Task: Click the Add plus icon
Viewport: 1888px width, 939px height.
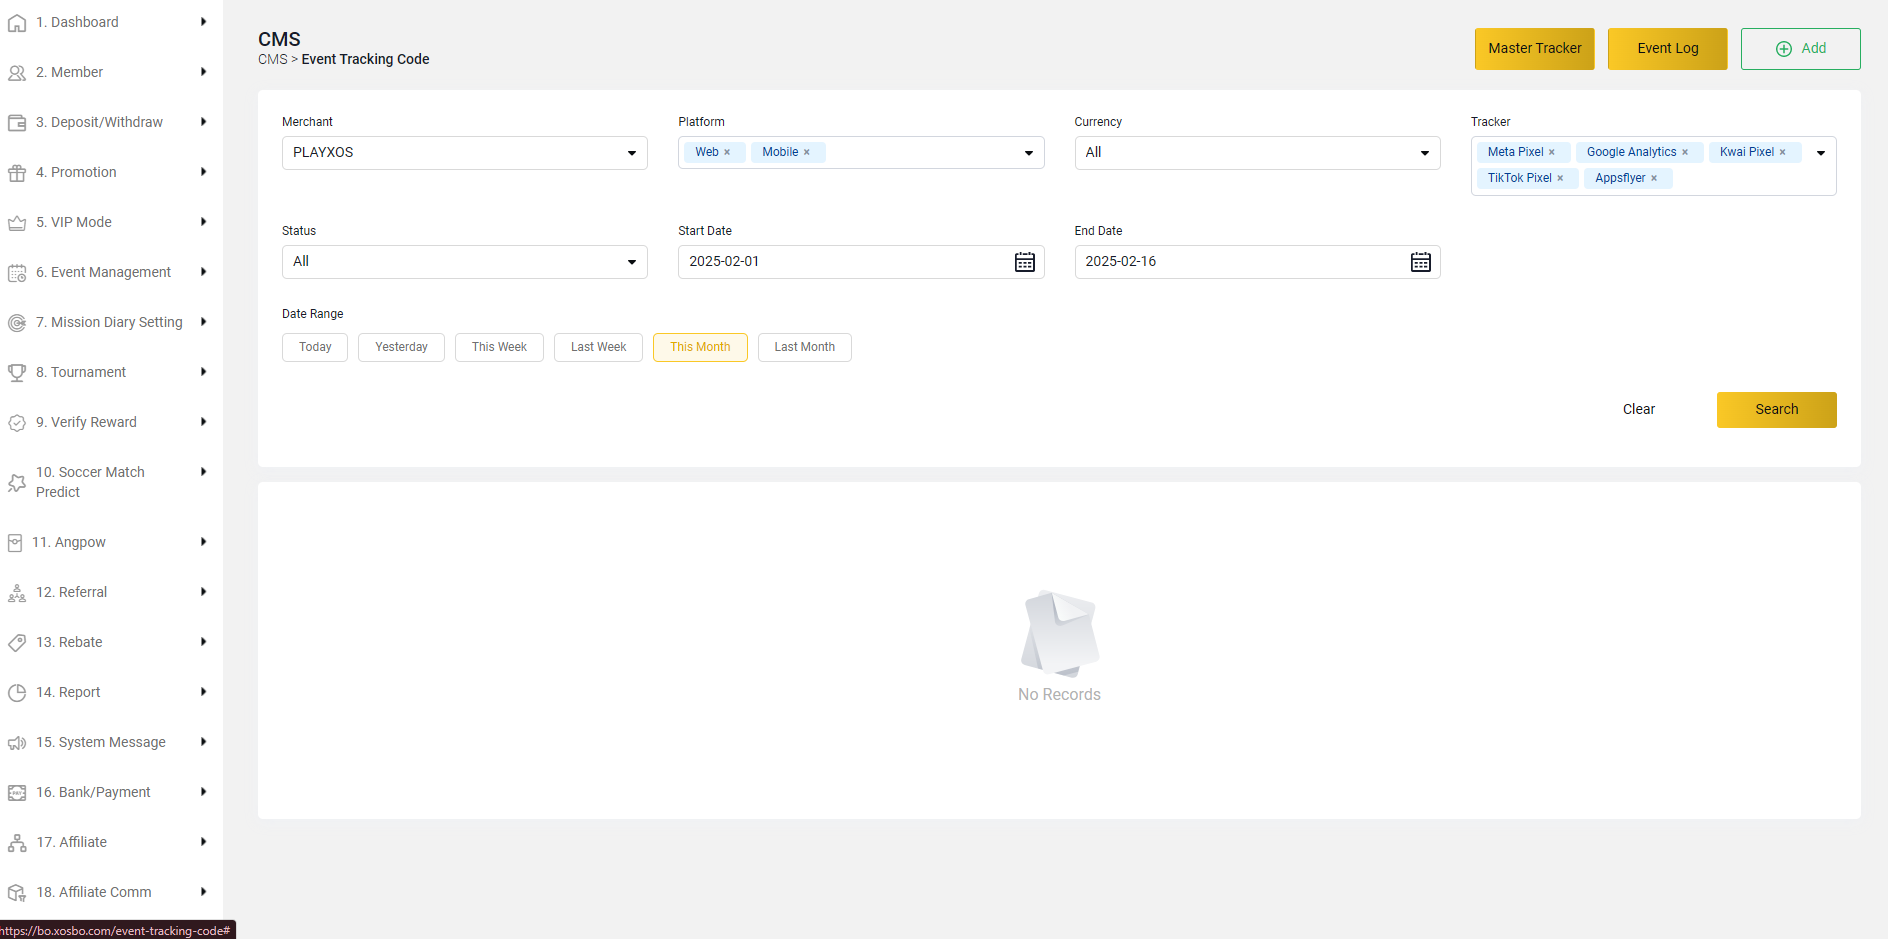Action: [x=1784, y=48]
